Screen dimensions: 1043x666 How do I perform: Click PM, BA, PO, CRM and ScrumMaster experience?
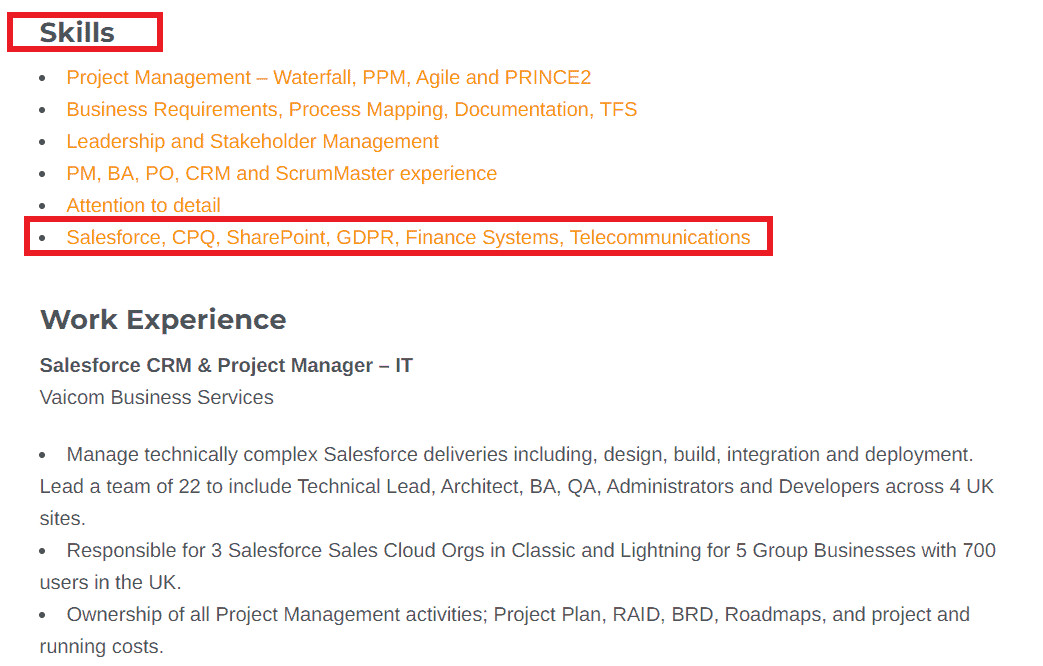(281, 174)
